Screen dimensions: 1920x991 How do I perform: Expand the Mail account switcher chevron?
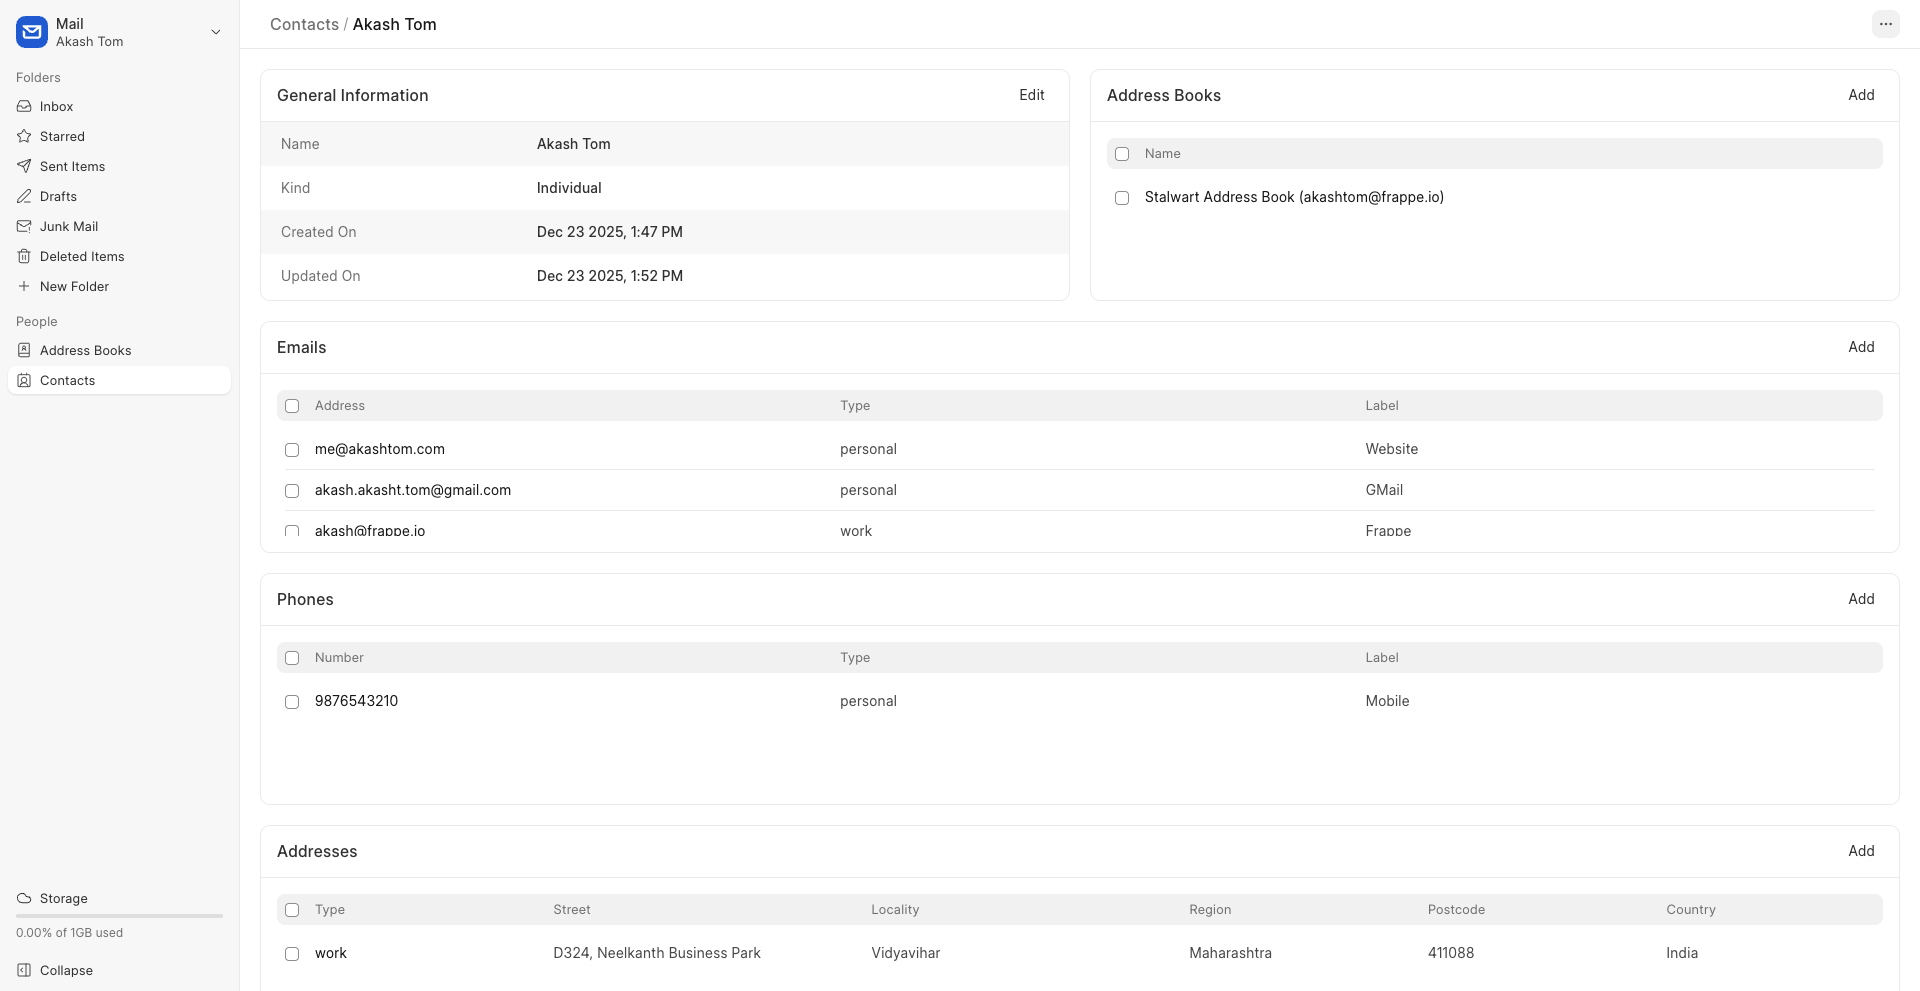point(215,32)
